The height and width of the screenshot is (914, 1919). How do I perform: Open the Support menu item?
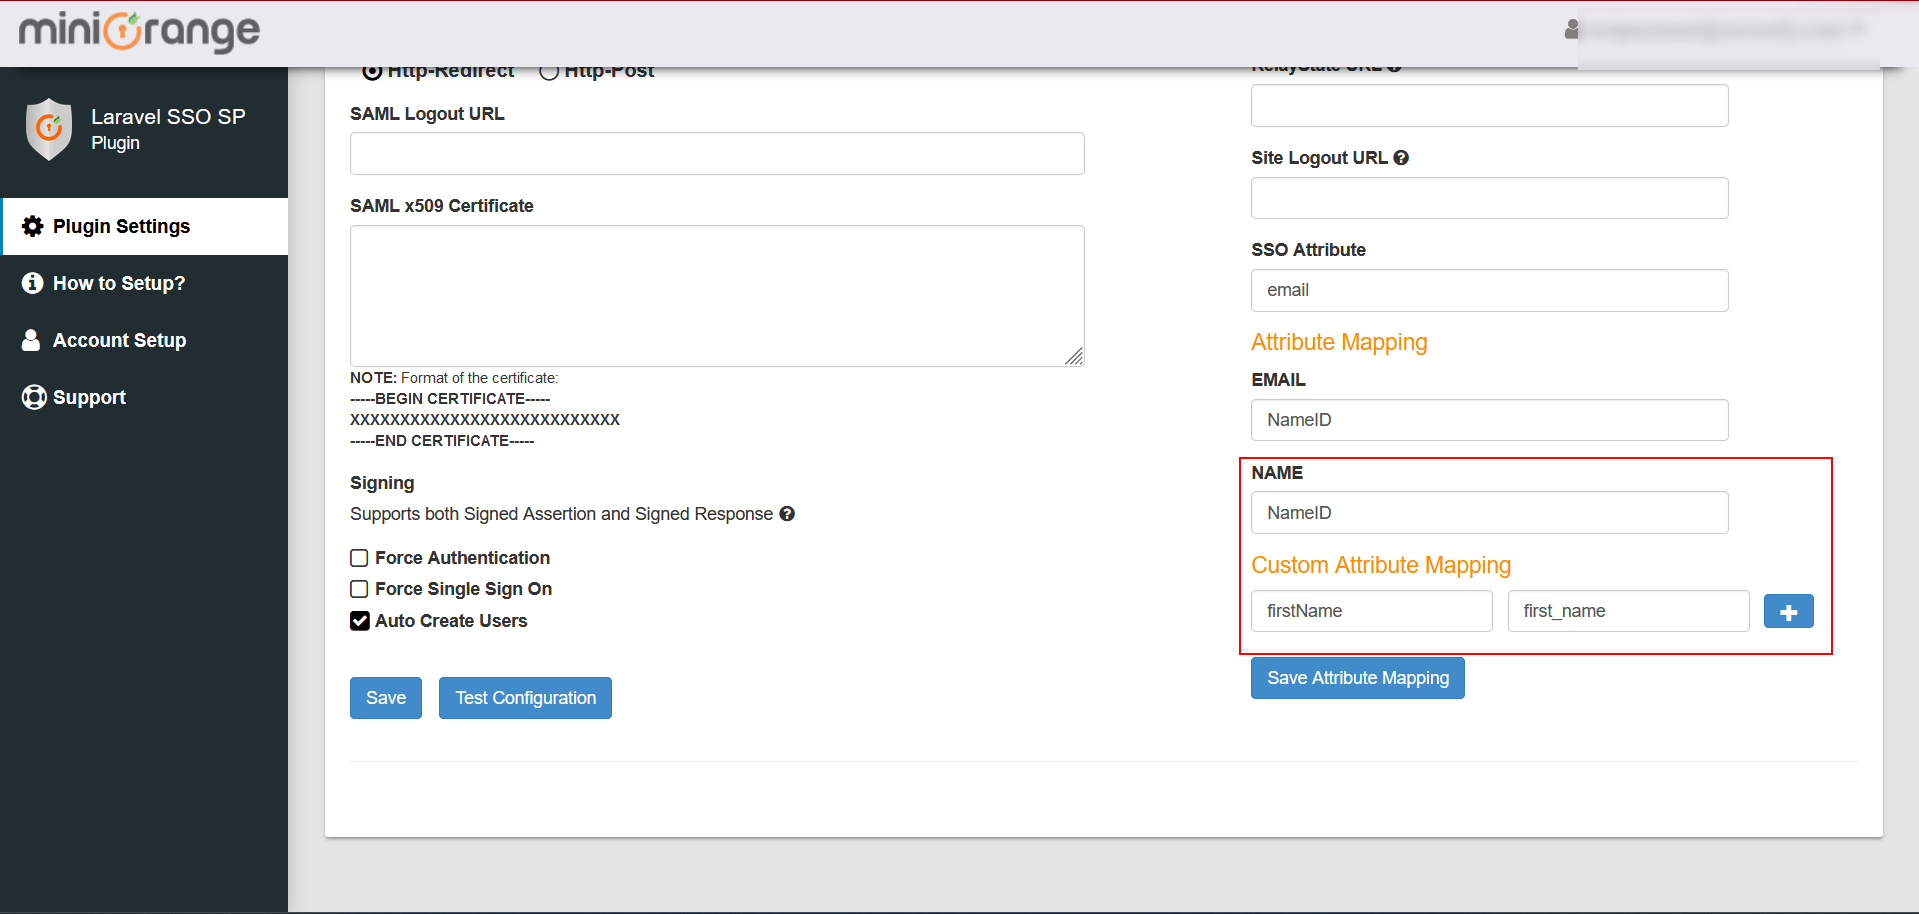[145, 397]
